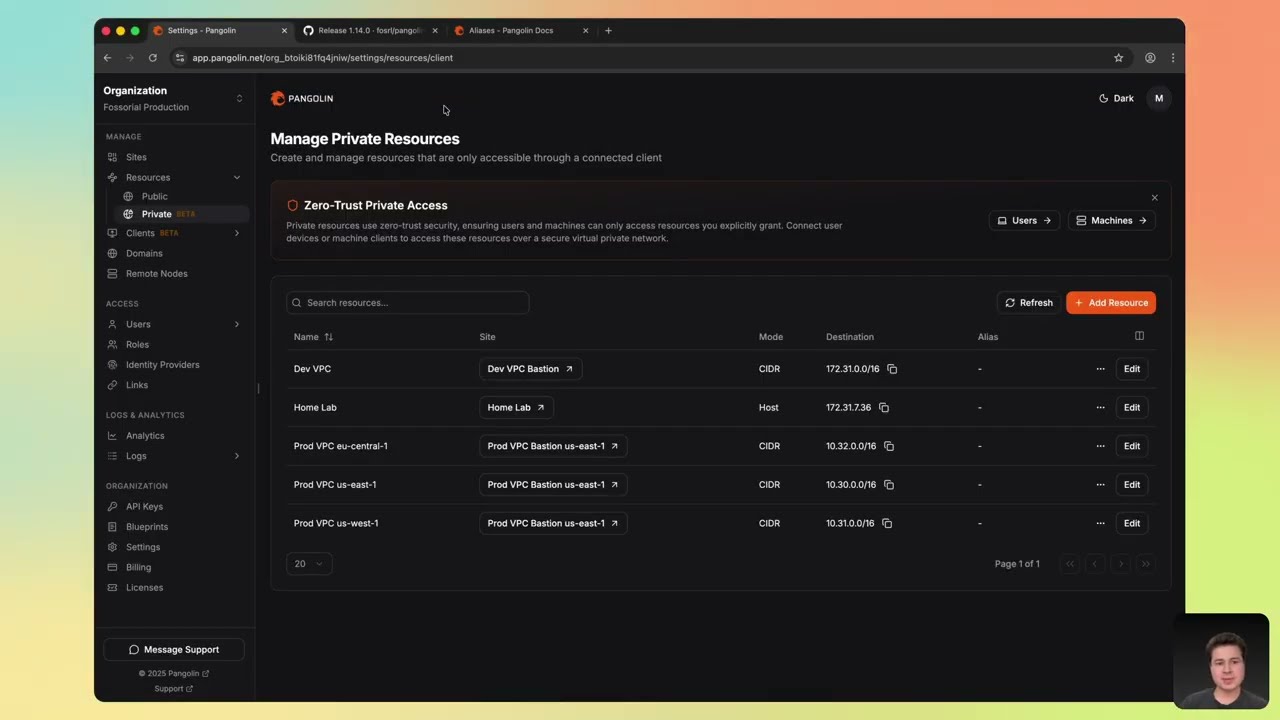Open the Chrome three-dot menu
1280x720 pixels.
(x=1172, y=58)
